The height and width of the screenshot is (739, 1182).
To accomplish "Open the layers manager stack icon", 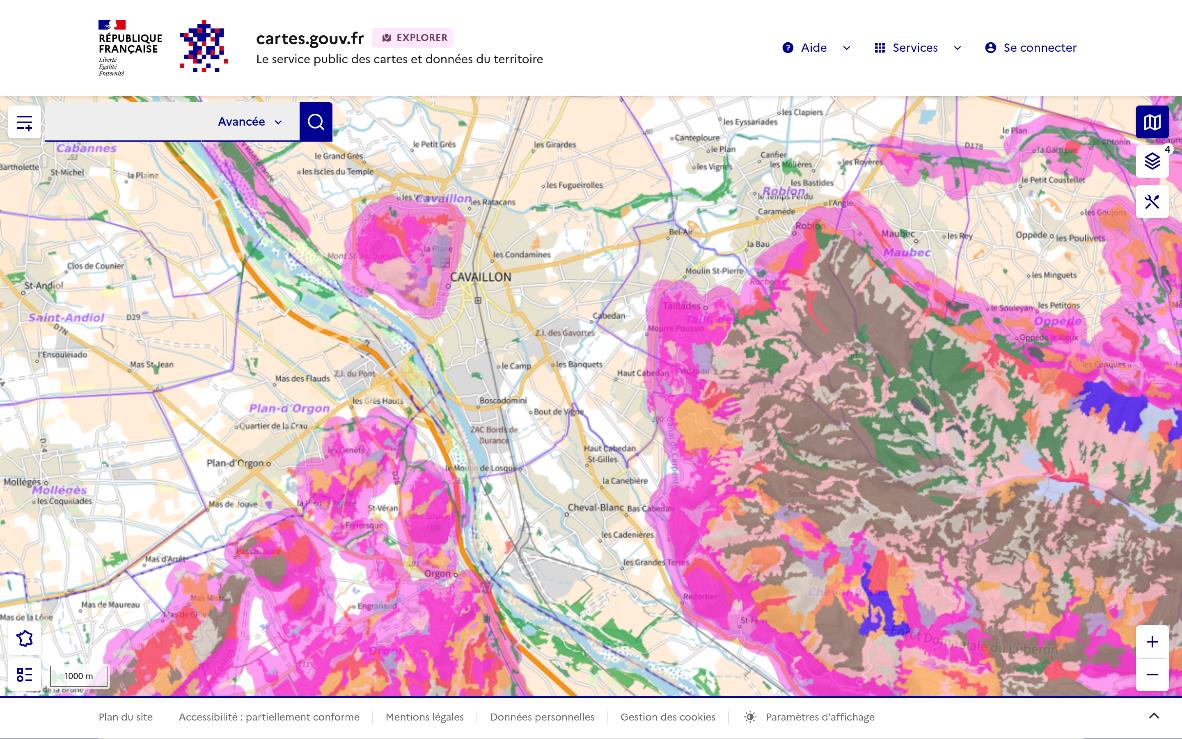I will [x=1152, y=161].
